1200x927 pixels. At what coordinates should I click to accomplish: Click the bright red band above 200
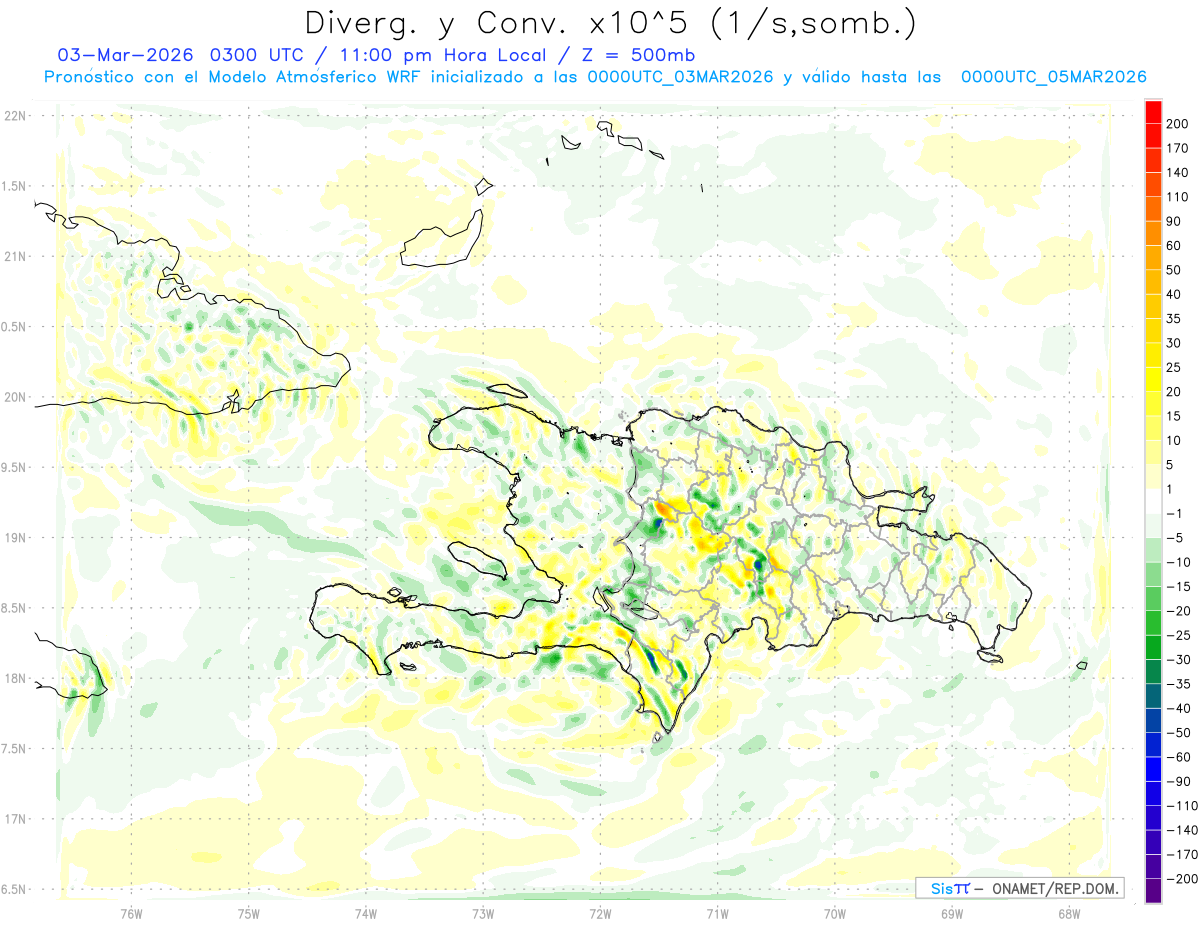(x=1153, y=111)
